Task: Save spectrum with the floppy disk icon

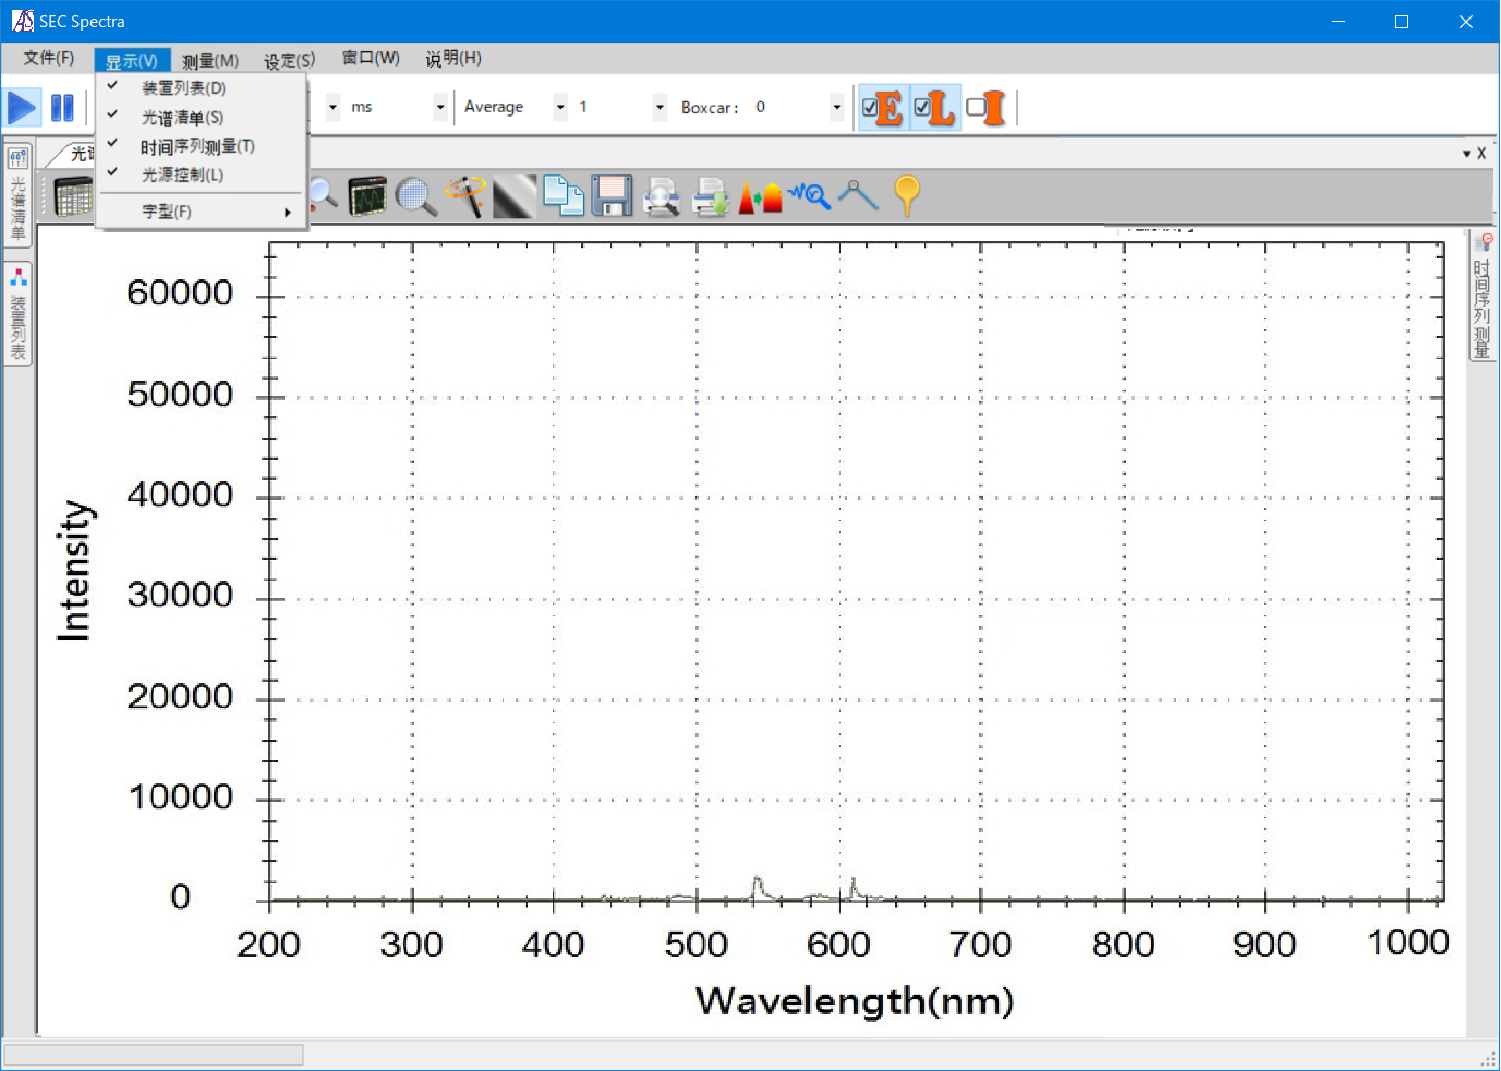Action: pyautogui.click(x=612, y=196)
